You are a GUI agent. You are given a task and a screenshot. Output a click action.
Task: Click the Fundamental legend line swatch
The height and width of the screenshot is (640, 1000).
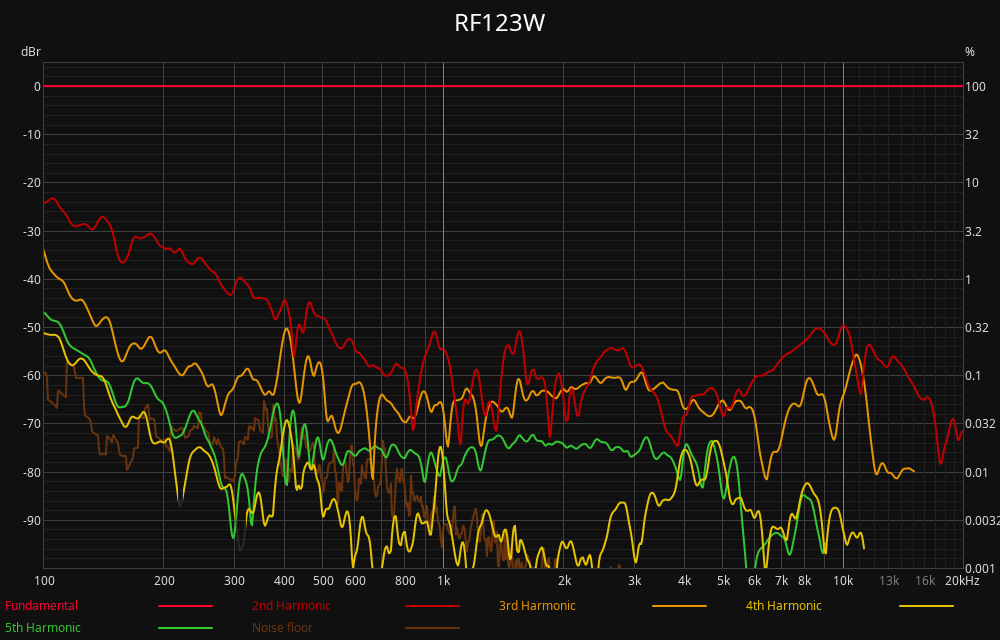(x=185, y=606)
